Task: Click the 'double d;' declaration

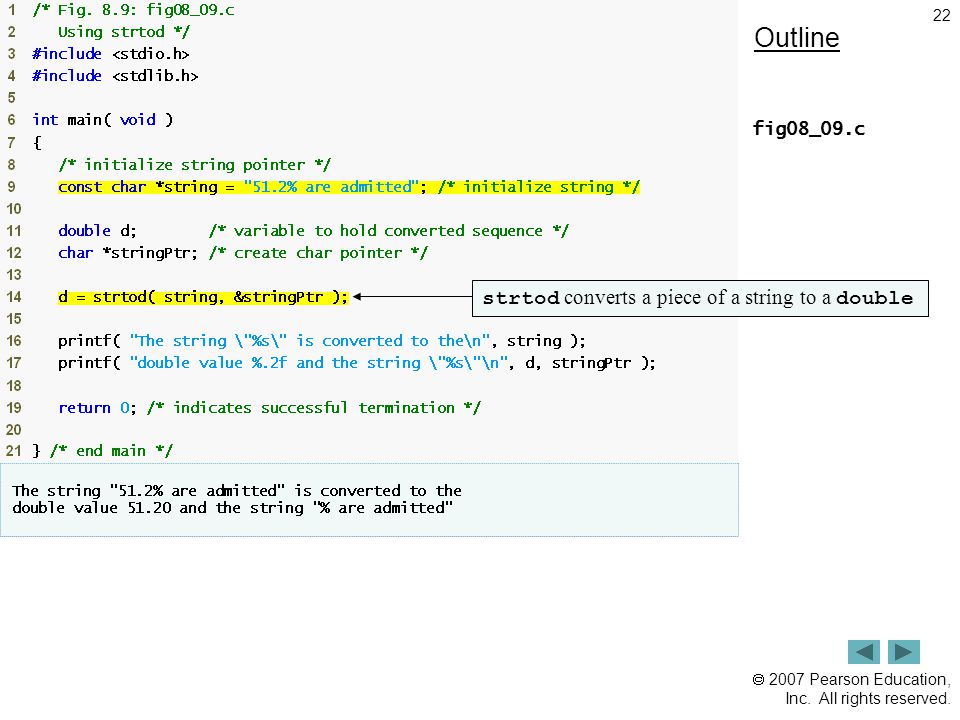Action: (x=97, y=231)
